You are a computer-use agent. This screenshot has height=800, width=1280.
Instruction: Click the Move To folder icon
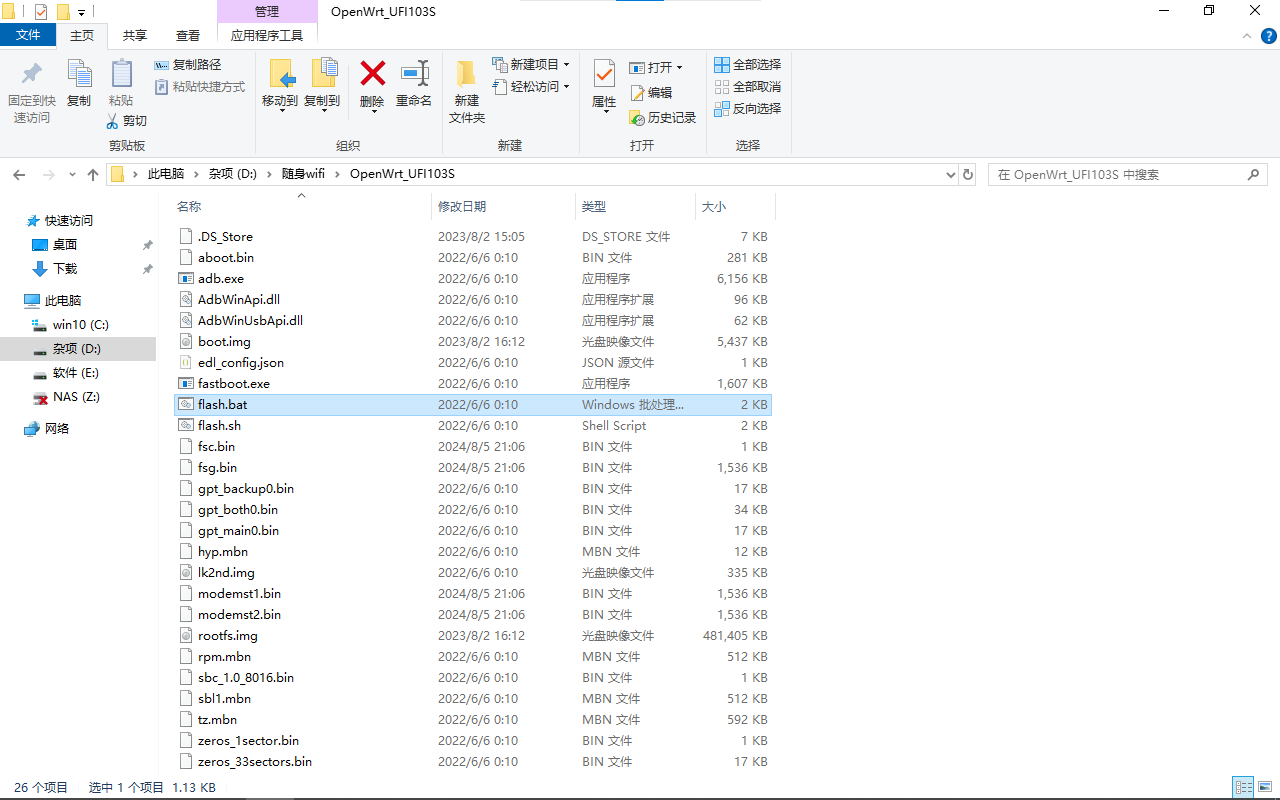pos(280,75)
